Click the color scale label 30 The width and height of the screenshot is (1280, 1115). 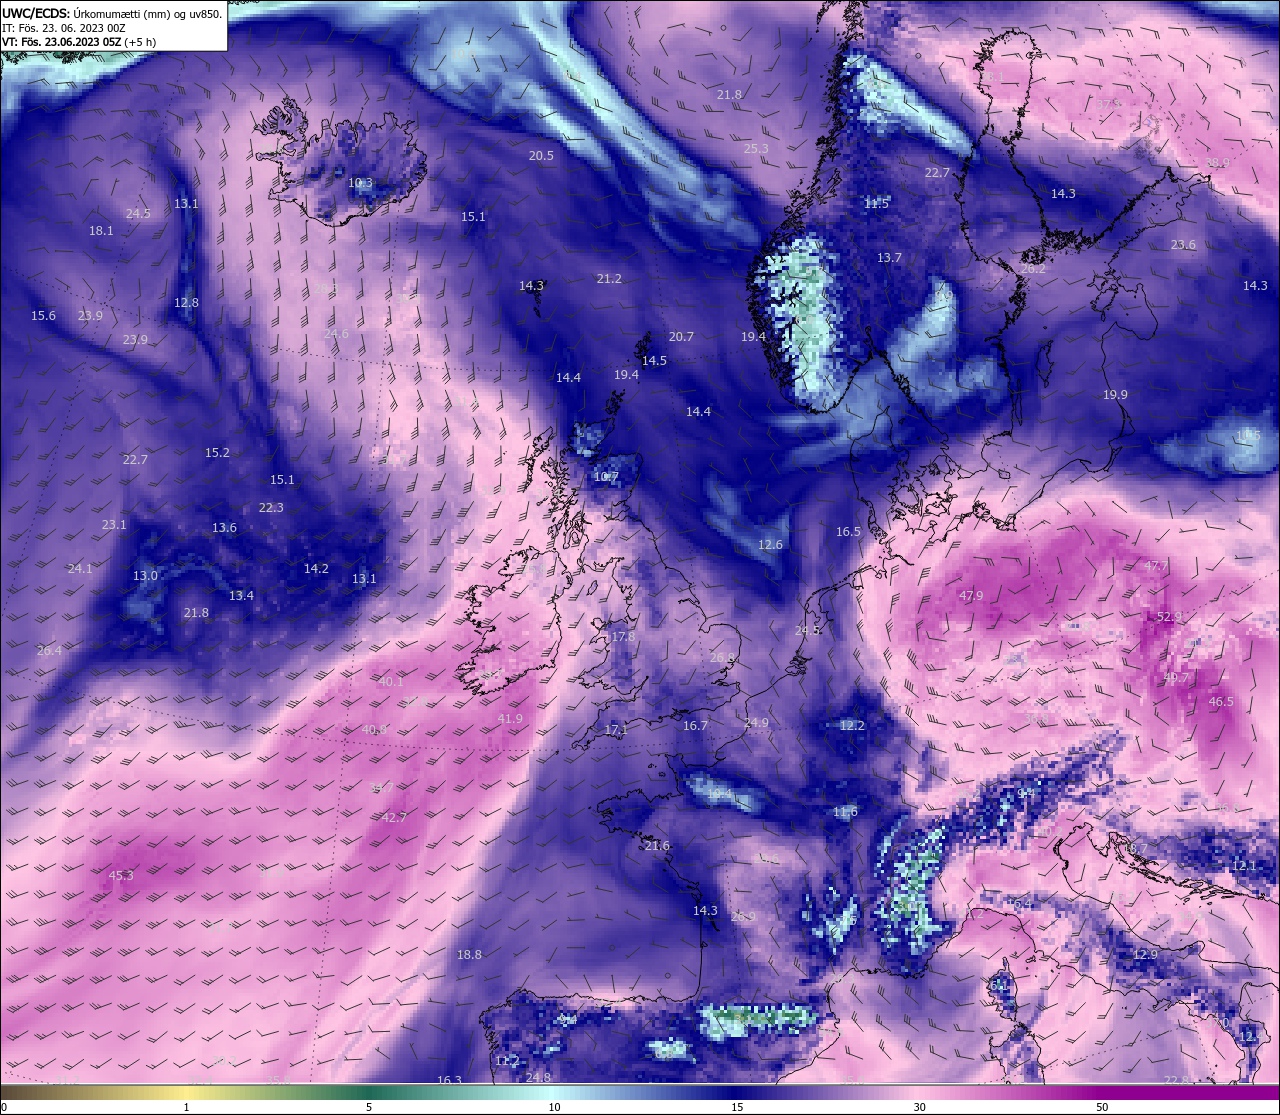(x=919, y=1107)
